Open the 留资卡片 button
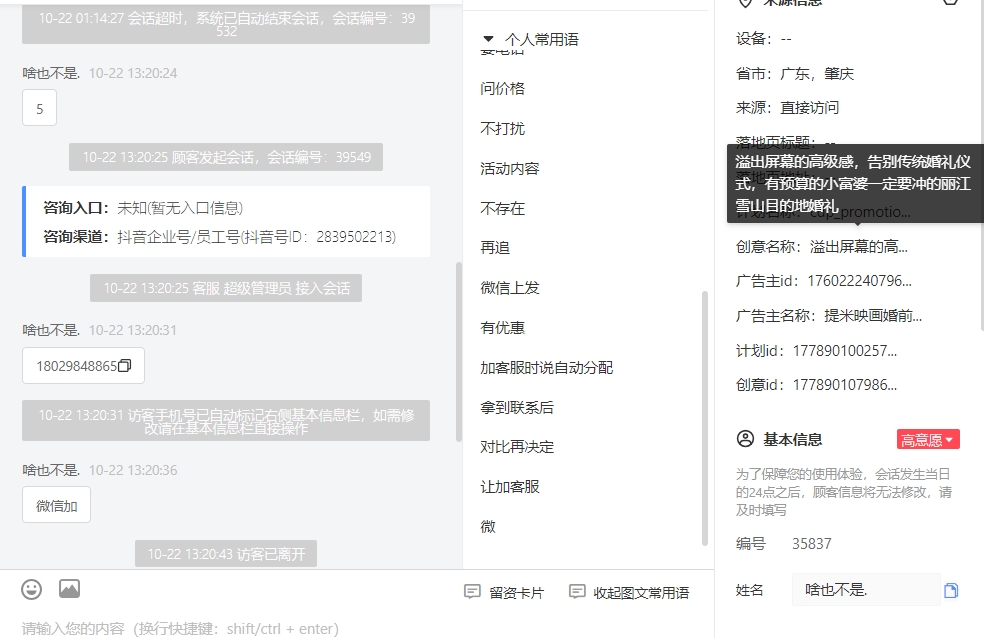 pyautogui.click(x=505, y=592)
